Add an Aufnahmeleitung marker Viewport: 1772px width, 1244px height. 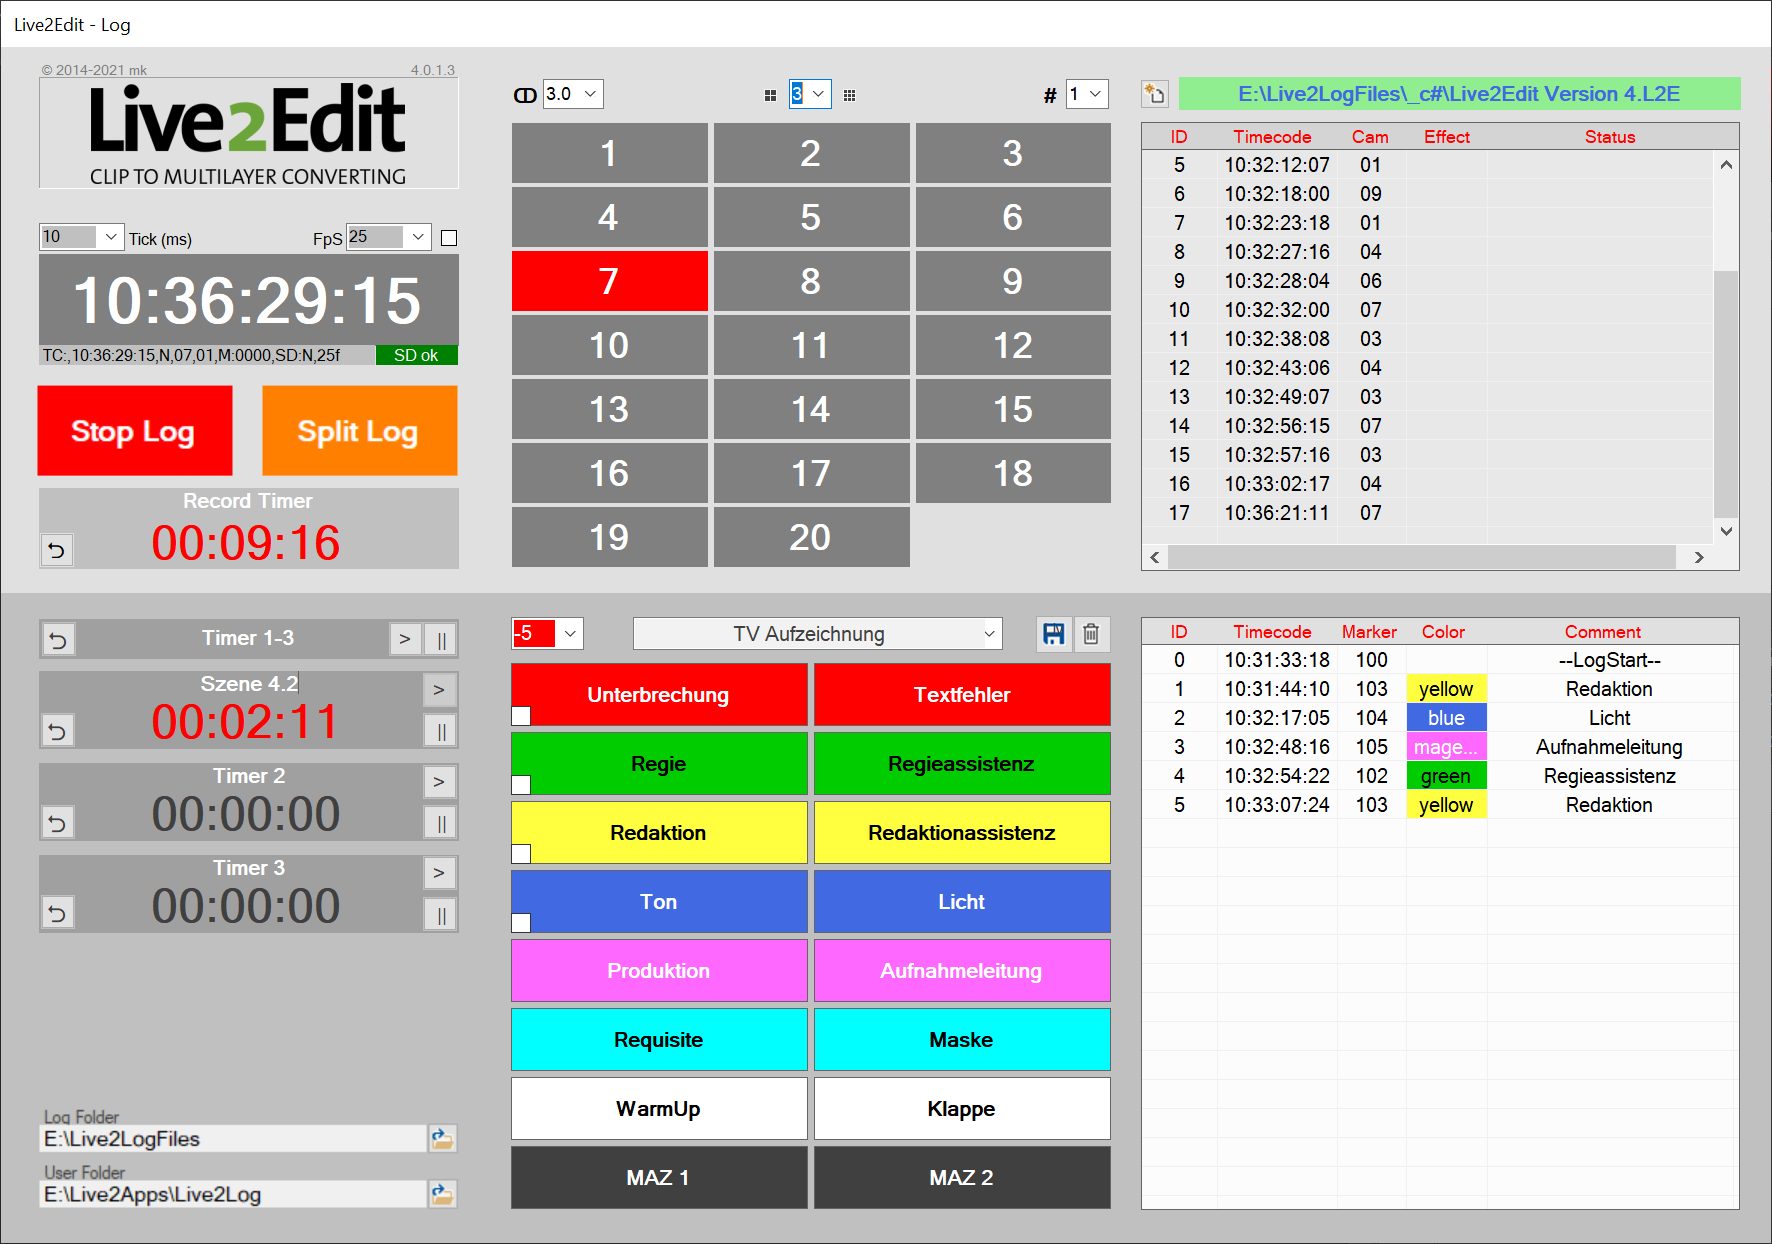point(962,971)
